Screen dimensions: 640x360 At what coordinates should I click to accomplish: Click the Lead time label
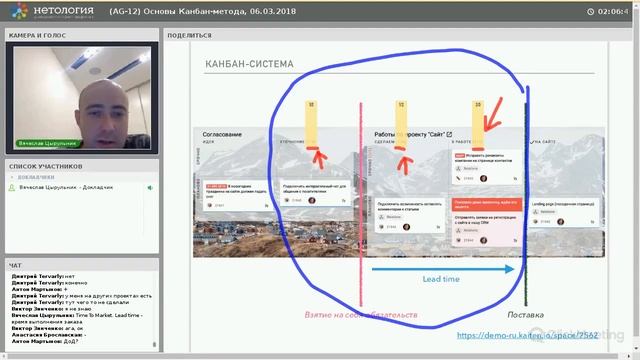[441, 279]
